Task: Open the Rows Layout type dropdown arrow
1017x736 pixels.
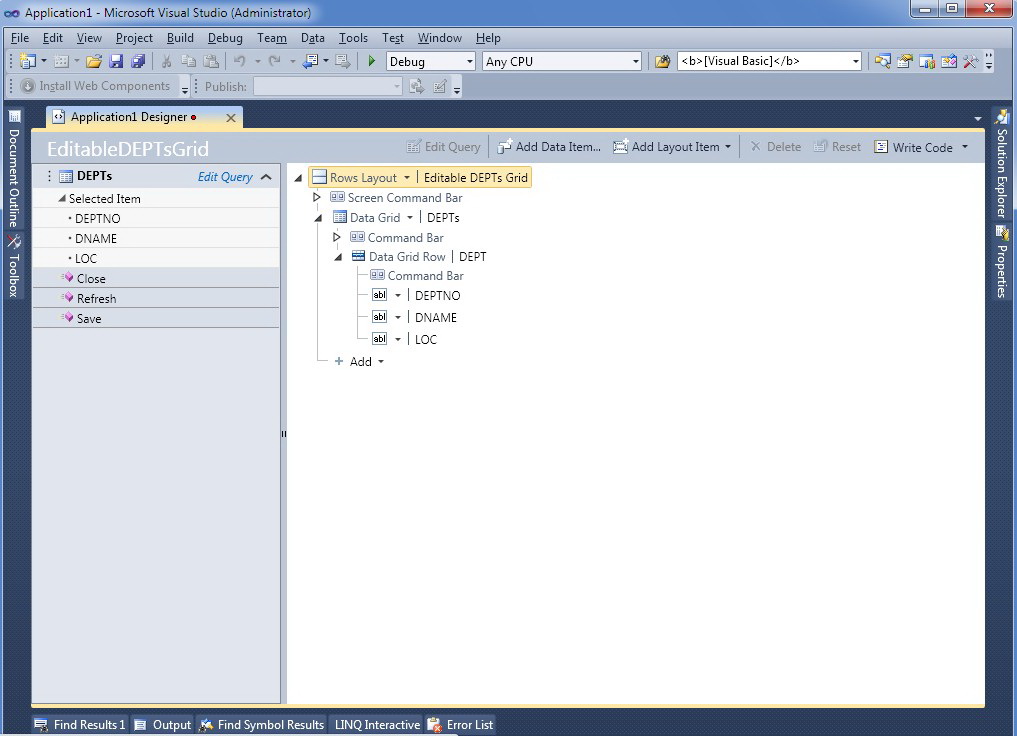Action: pyautogui.click(x=407, y=178)
